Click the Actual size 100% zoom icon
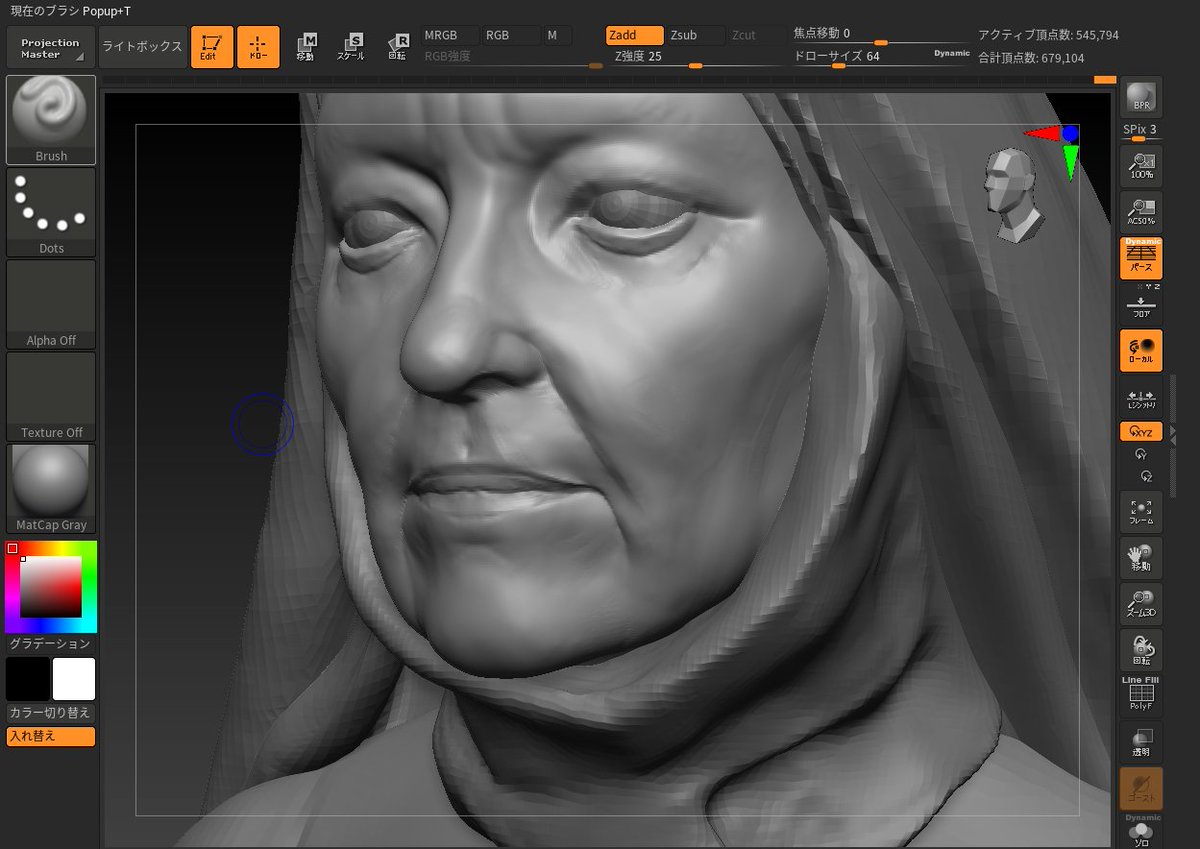The image size is (1200, 849). (x=1141, y=166)
